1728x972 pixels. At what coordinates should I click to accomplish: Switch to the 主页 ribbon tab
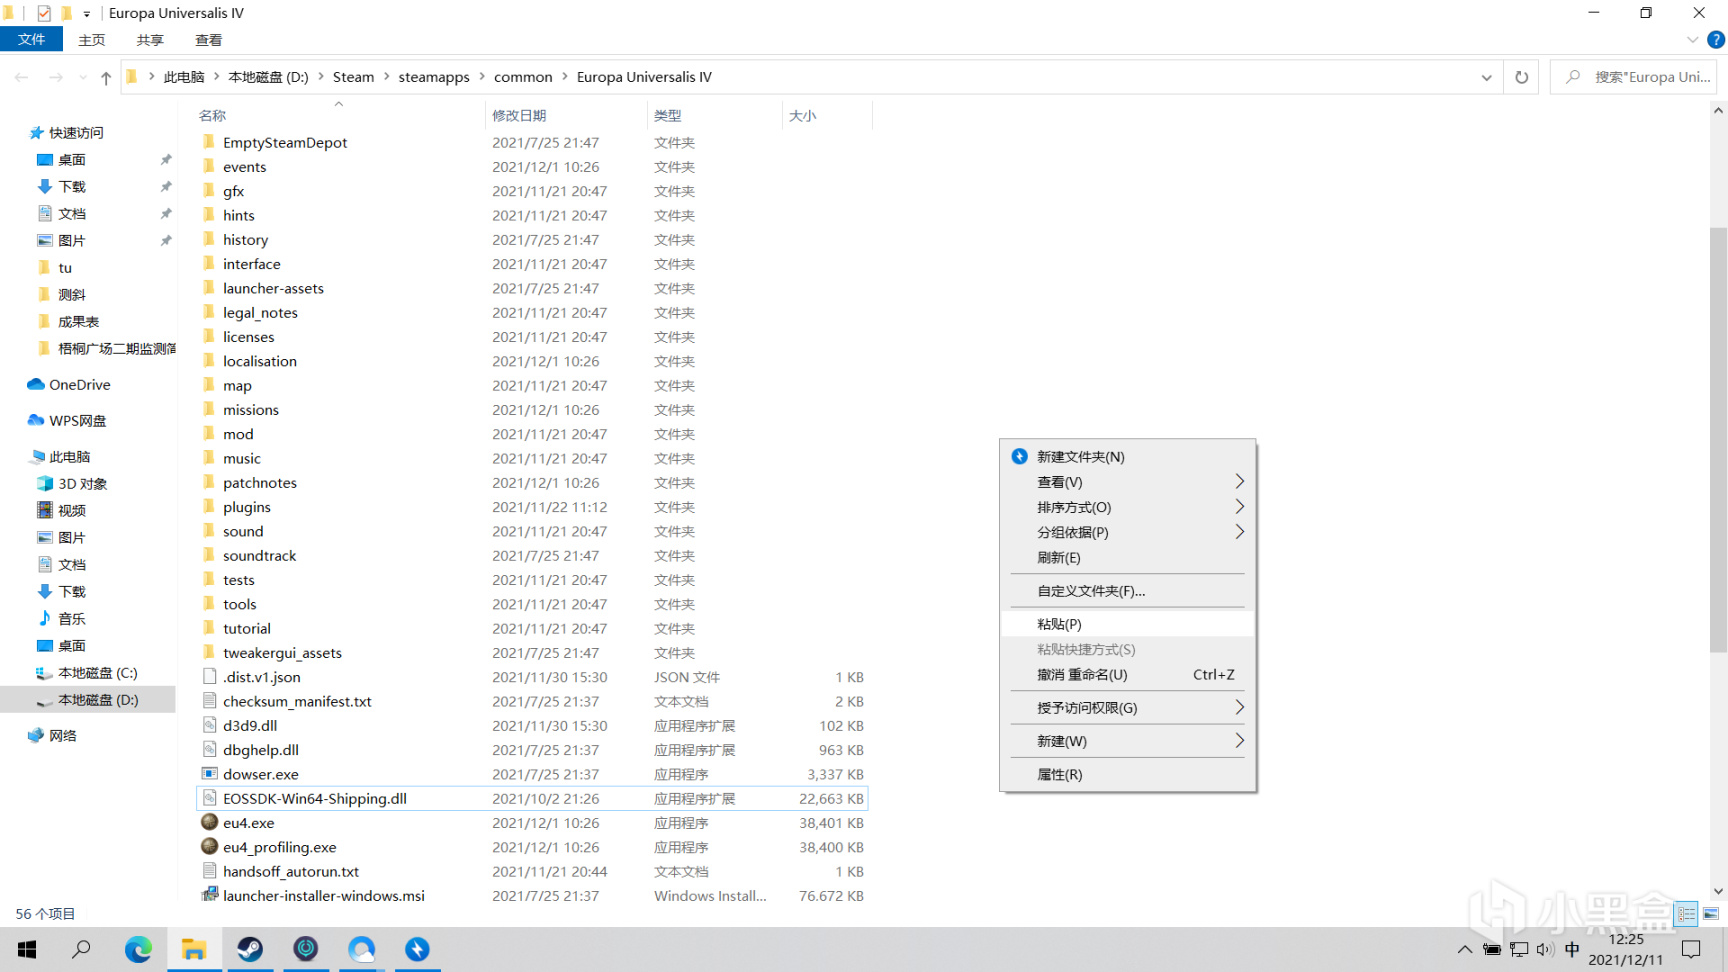[92, 40]
